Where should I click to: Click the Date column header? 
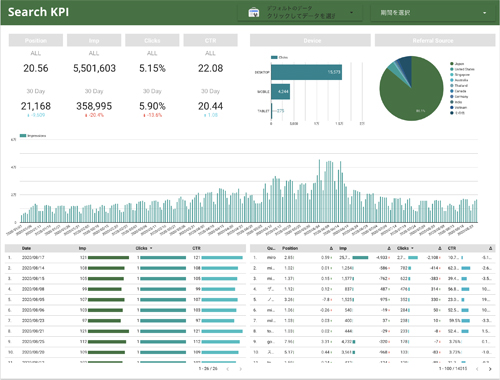pos(26,248)
